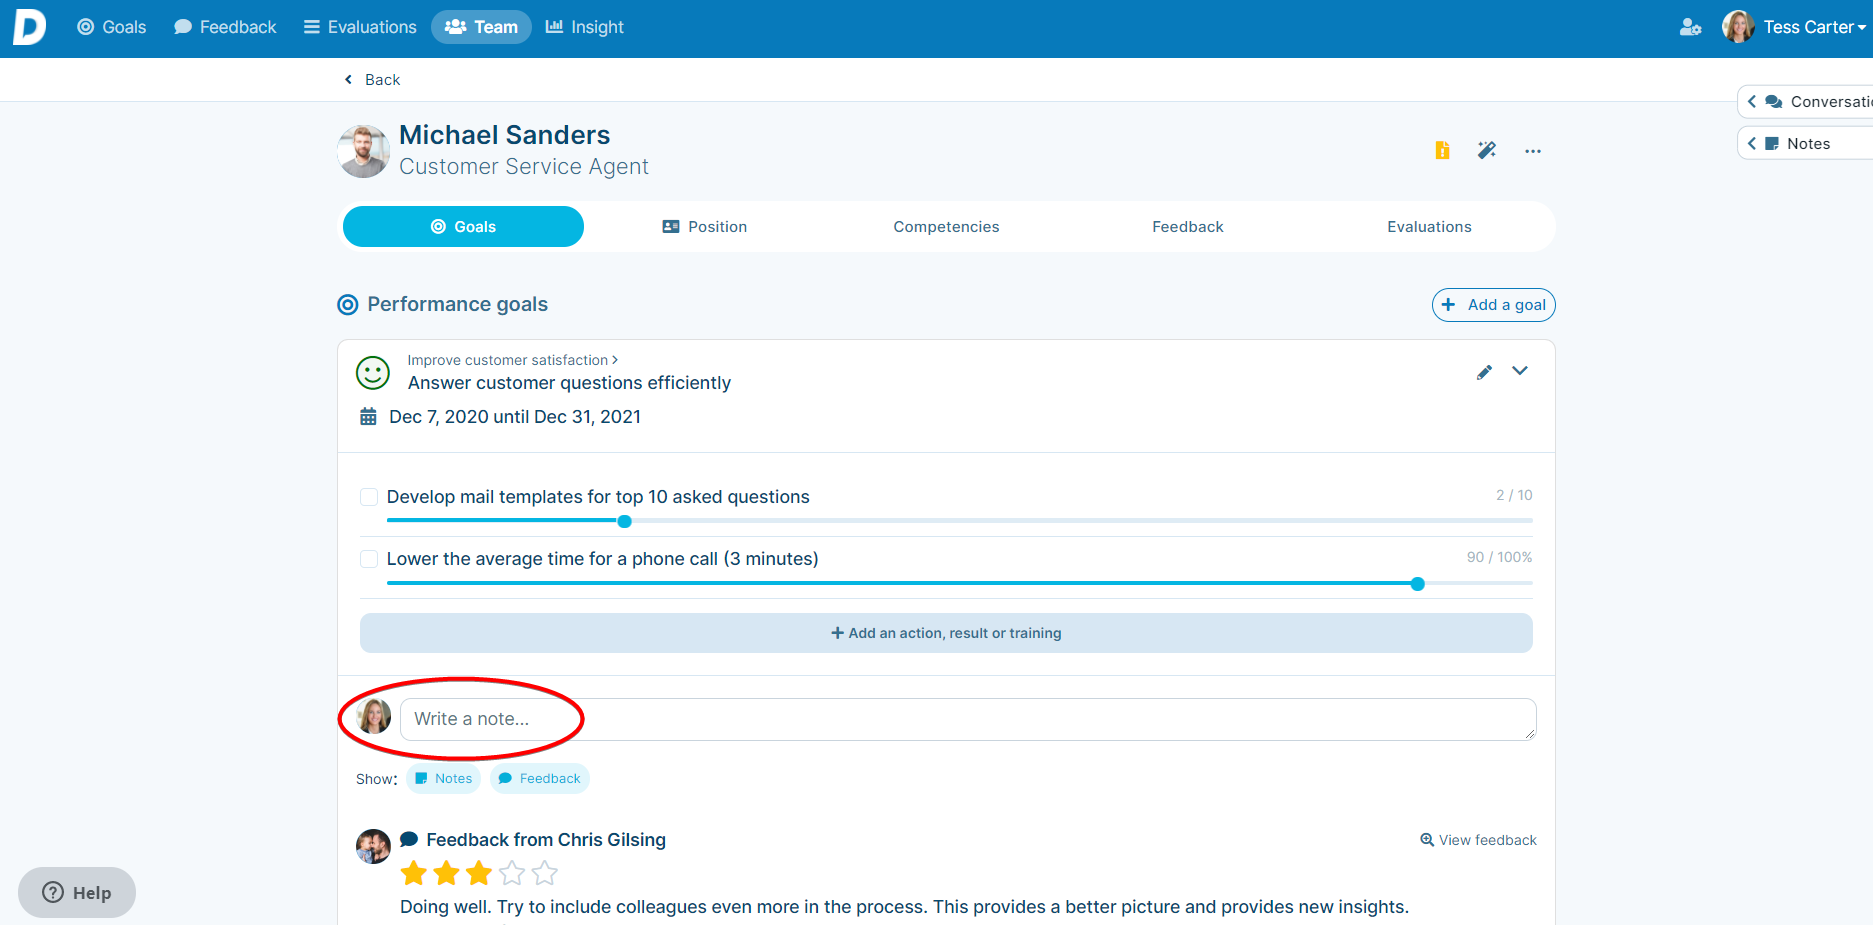Go back with the Back link
Viewport: 1873px width, 925px height.
(x=372, y=80)
